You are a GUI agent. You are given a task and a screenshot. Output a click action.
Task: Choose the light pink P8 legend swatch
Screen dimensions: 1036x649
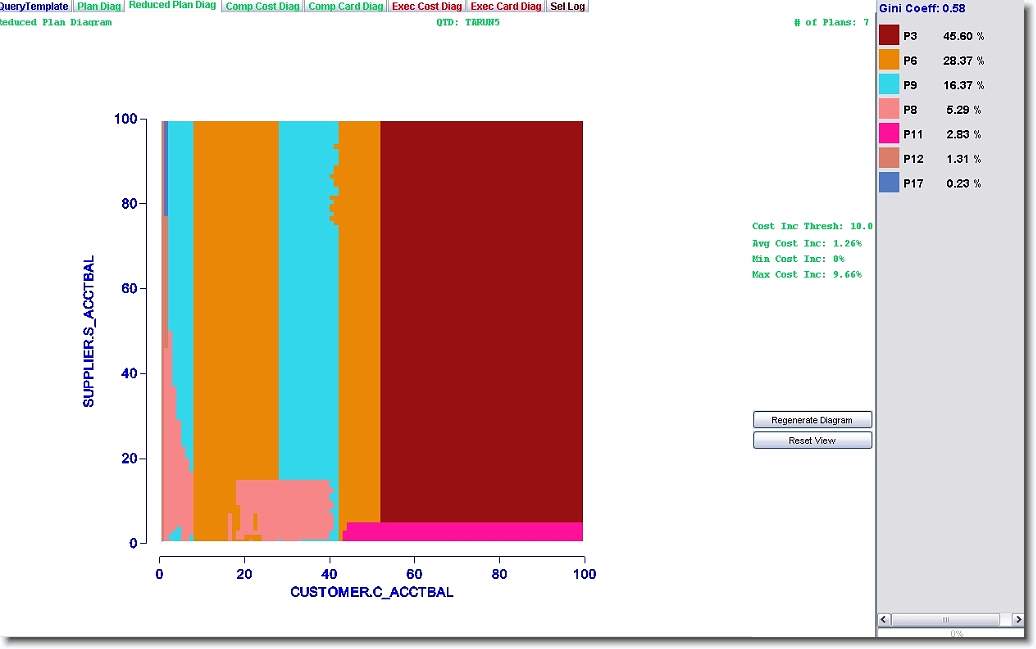coord(889,109)
